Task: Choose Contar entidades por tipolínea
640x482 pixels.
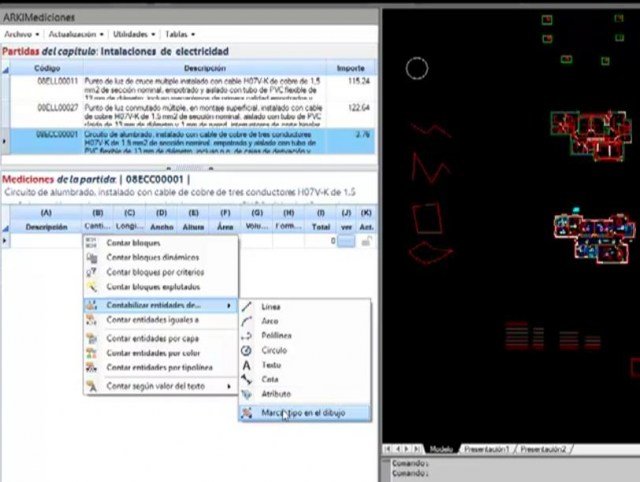Action: (160, 368)
